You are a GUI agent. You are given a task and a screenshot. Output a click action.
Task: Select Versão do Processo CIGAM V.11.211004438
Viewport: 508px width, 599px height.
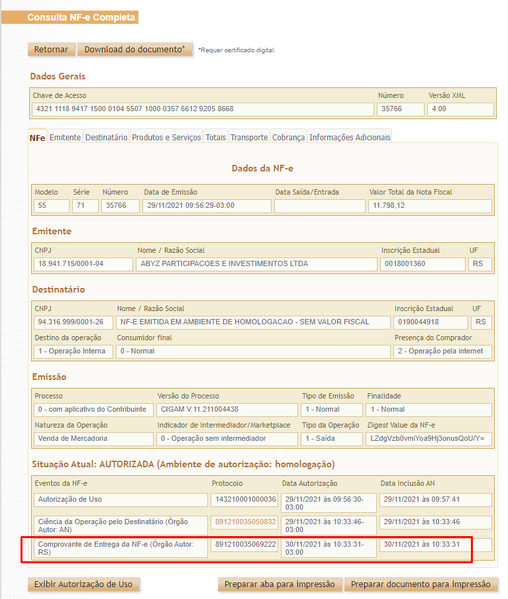[x=227, y=410]
